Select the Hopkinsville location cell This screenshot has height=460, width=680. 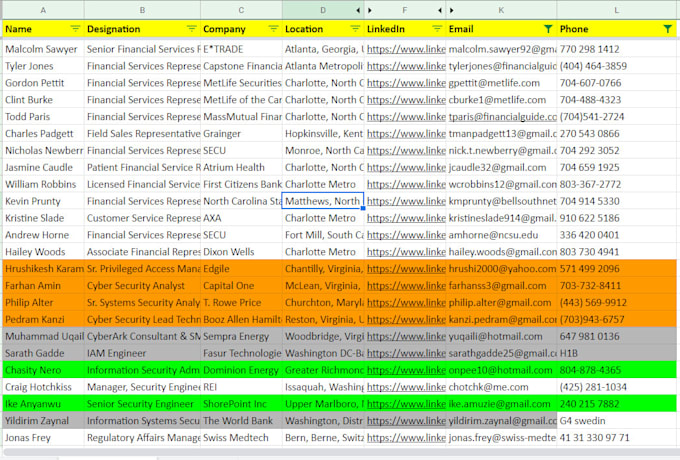click(x=323, y=134)
